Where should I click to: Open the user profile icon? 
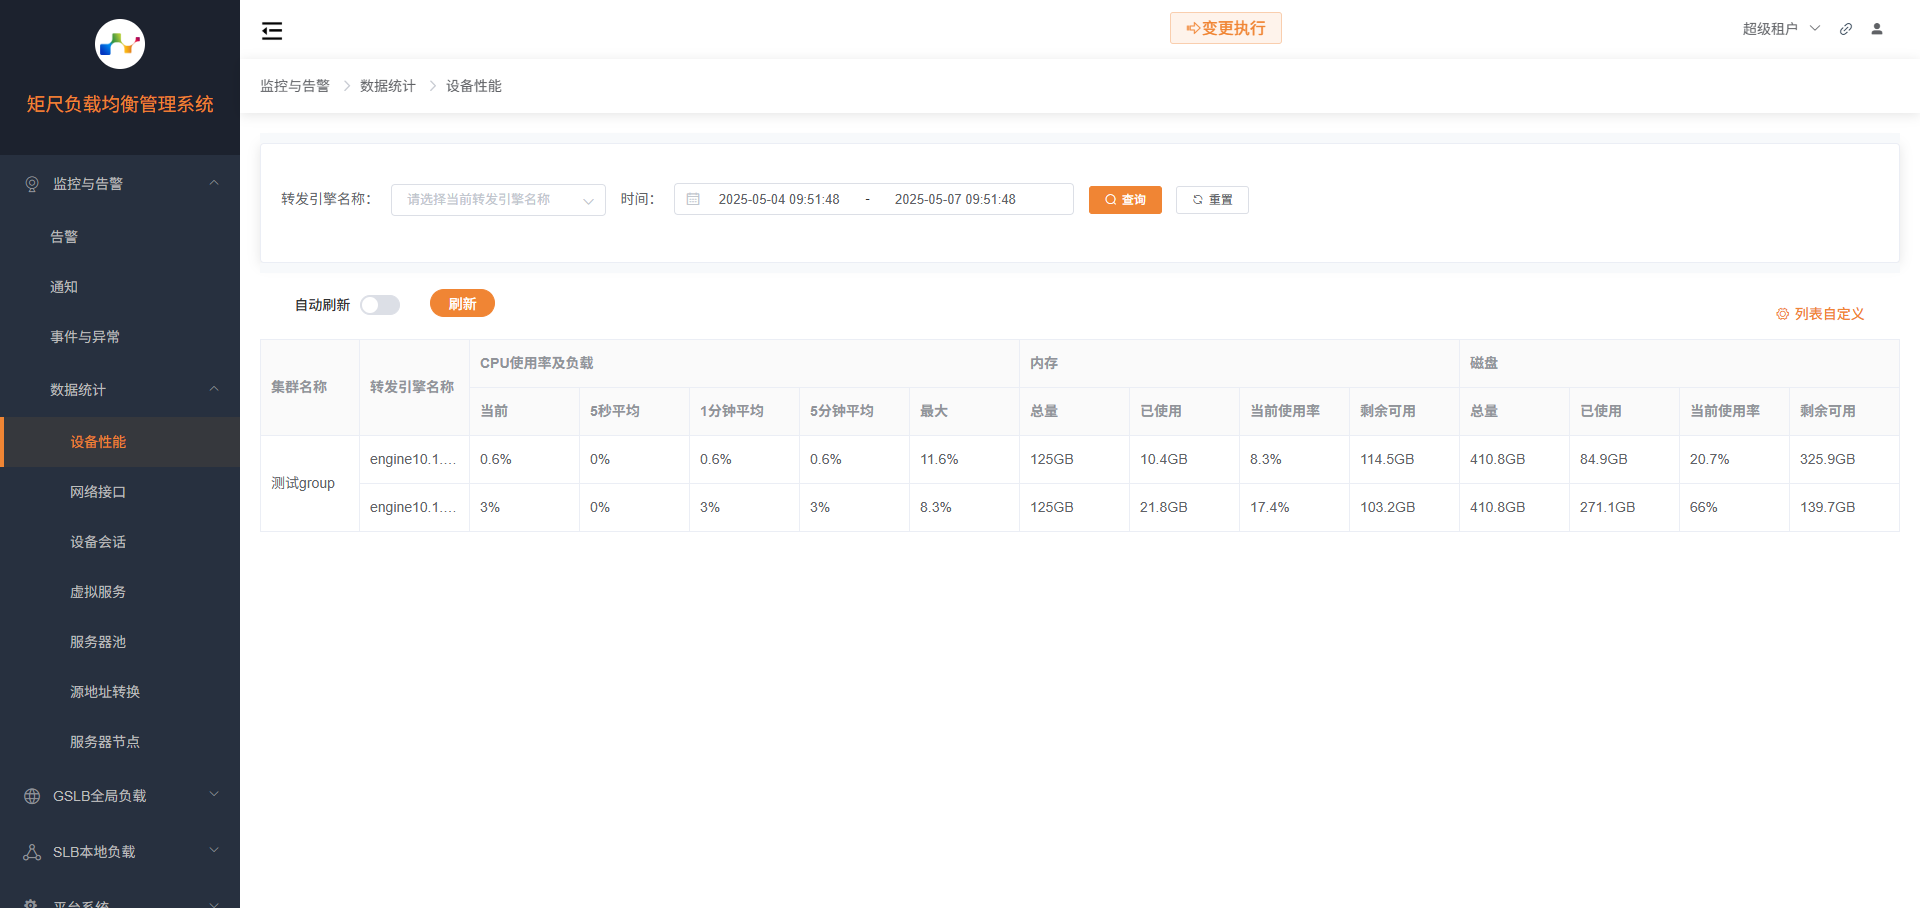[x=1877, y=29]
